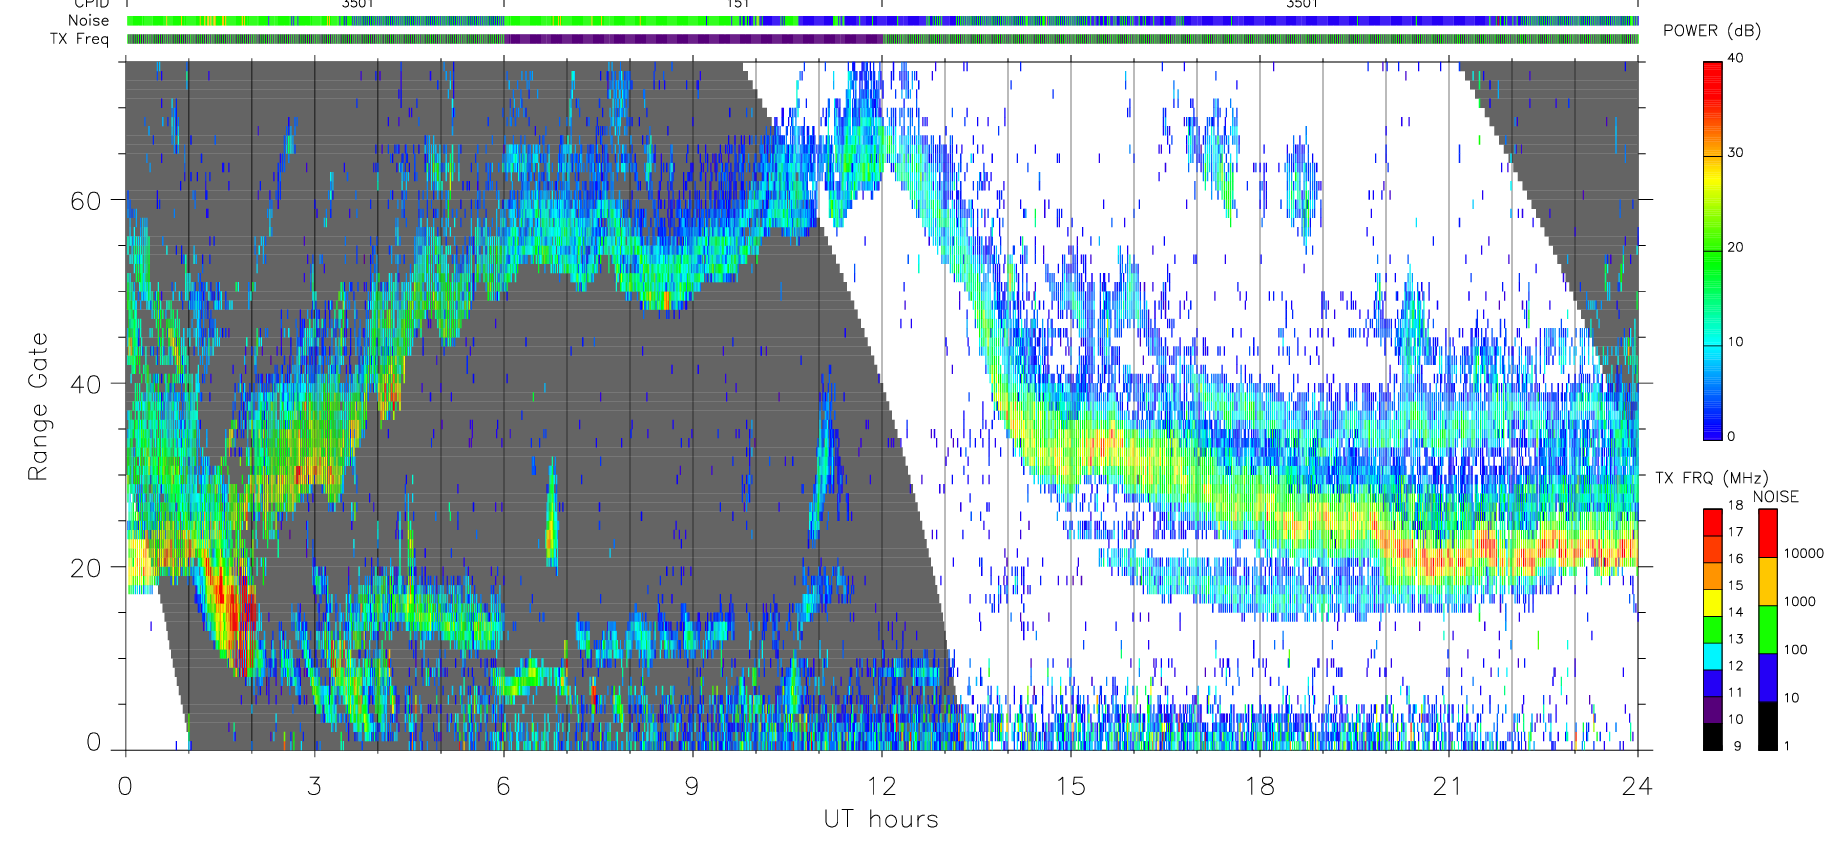
Task: Click the horizontal TX Freq strip above the plot
Action: (883, 39)
